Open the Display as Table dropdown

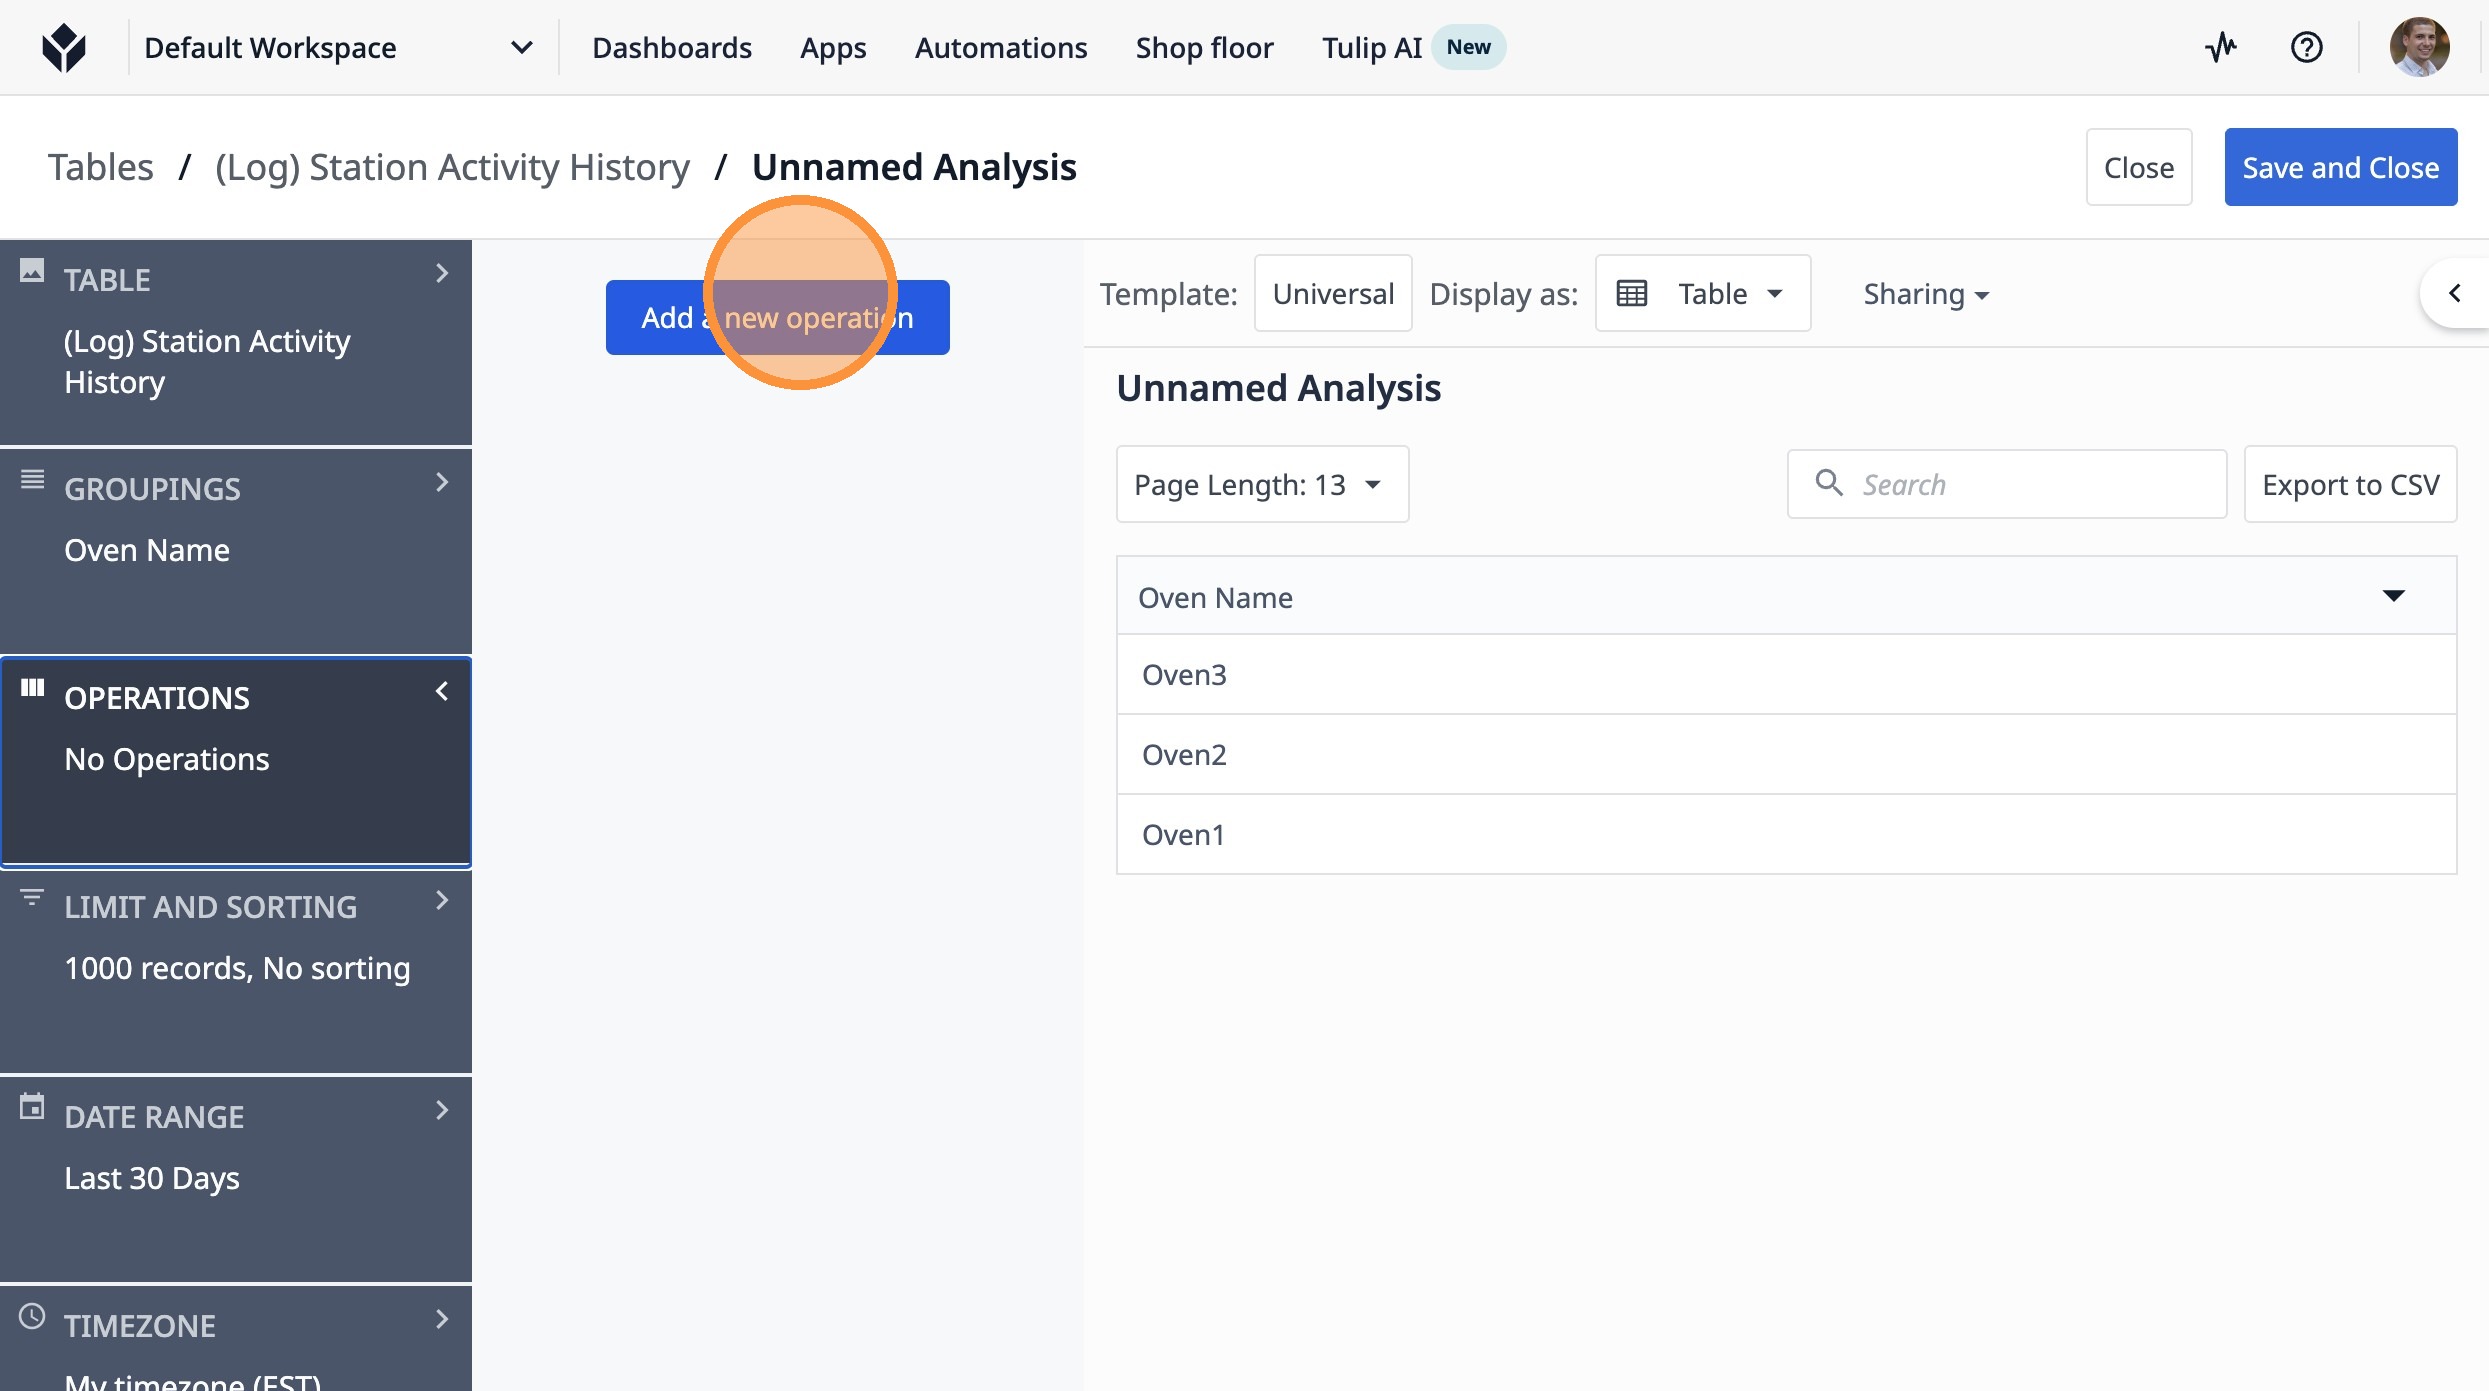(1702, 294)
